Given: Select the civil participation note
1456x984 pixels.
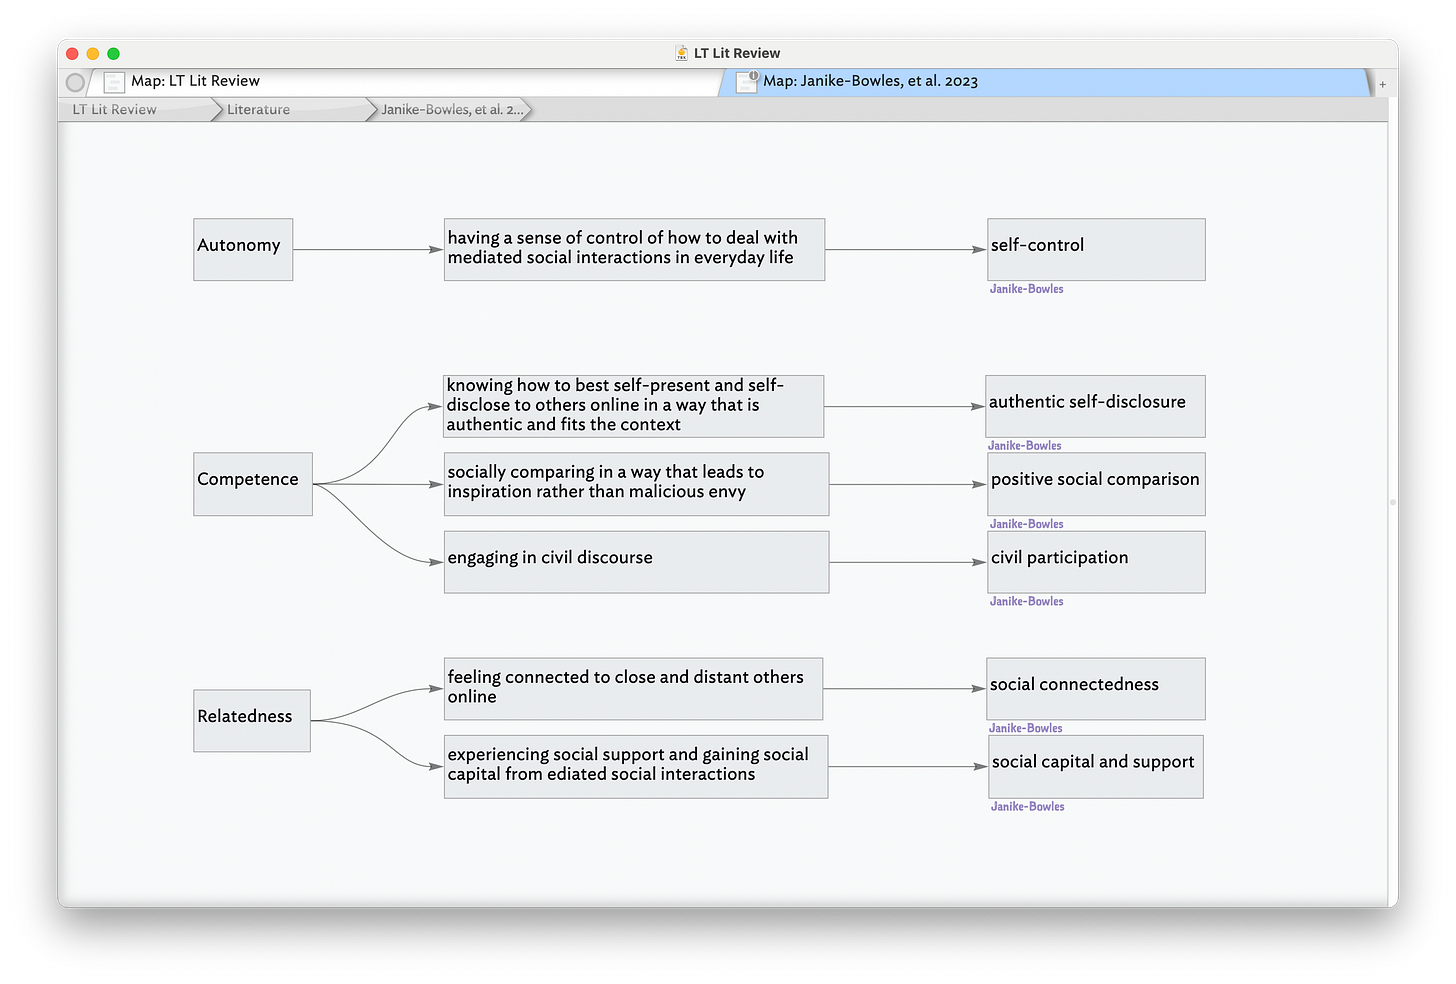Looking at the screenshot, I should click(x=1096, y=562).
